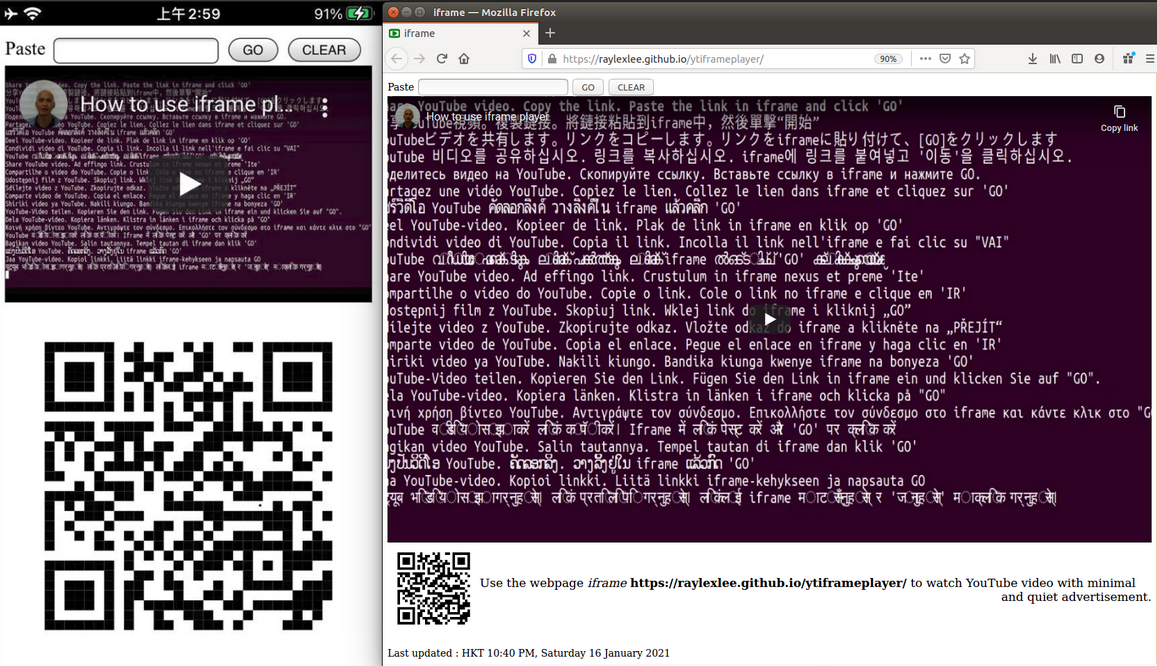Select the 'iframe' browser tab
This screenshot has height=666, width=1157.
(450, 33)
